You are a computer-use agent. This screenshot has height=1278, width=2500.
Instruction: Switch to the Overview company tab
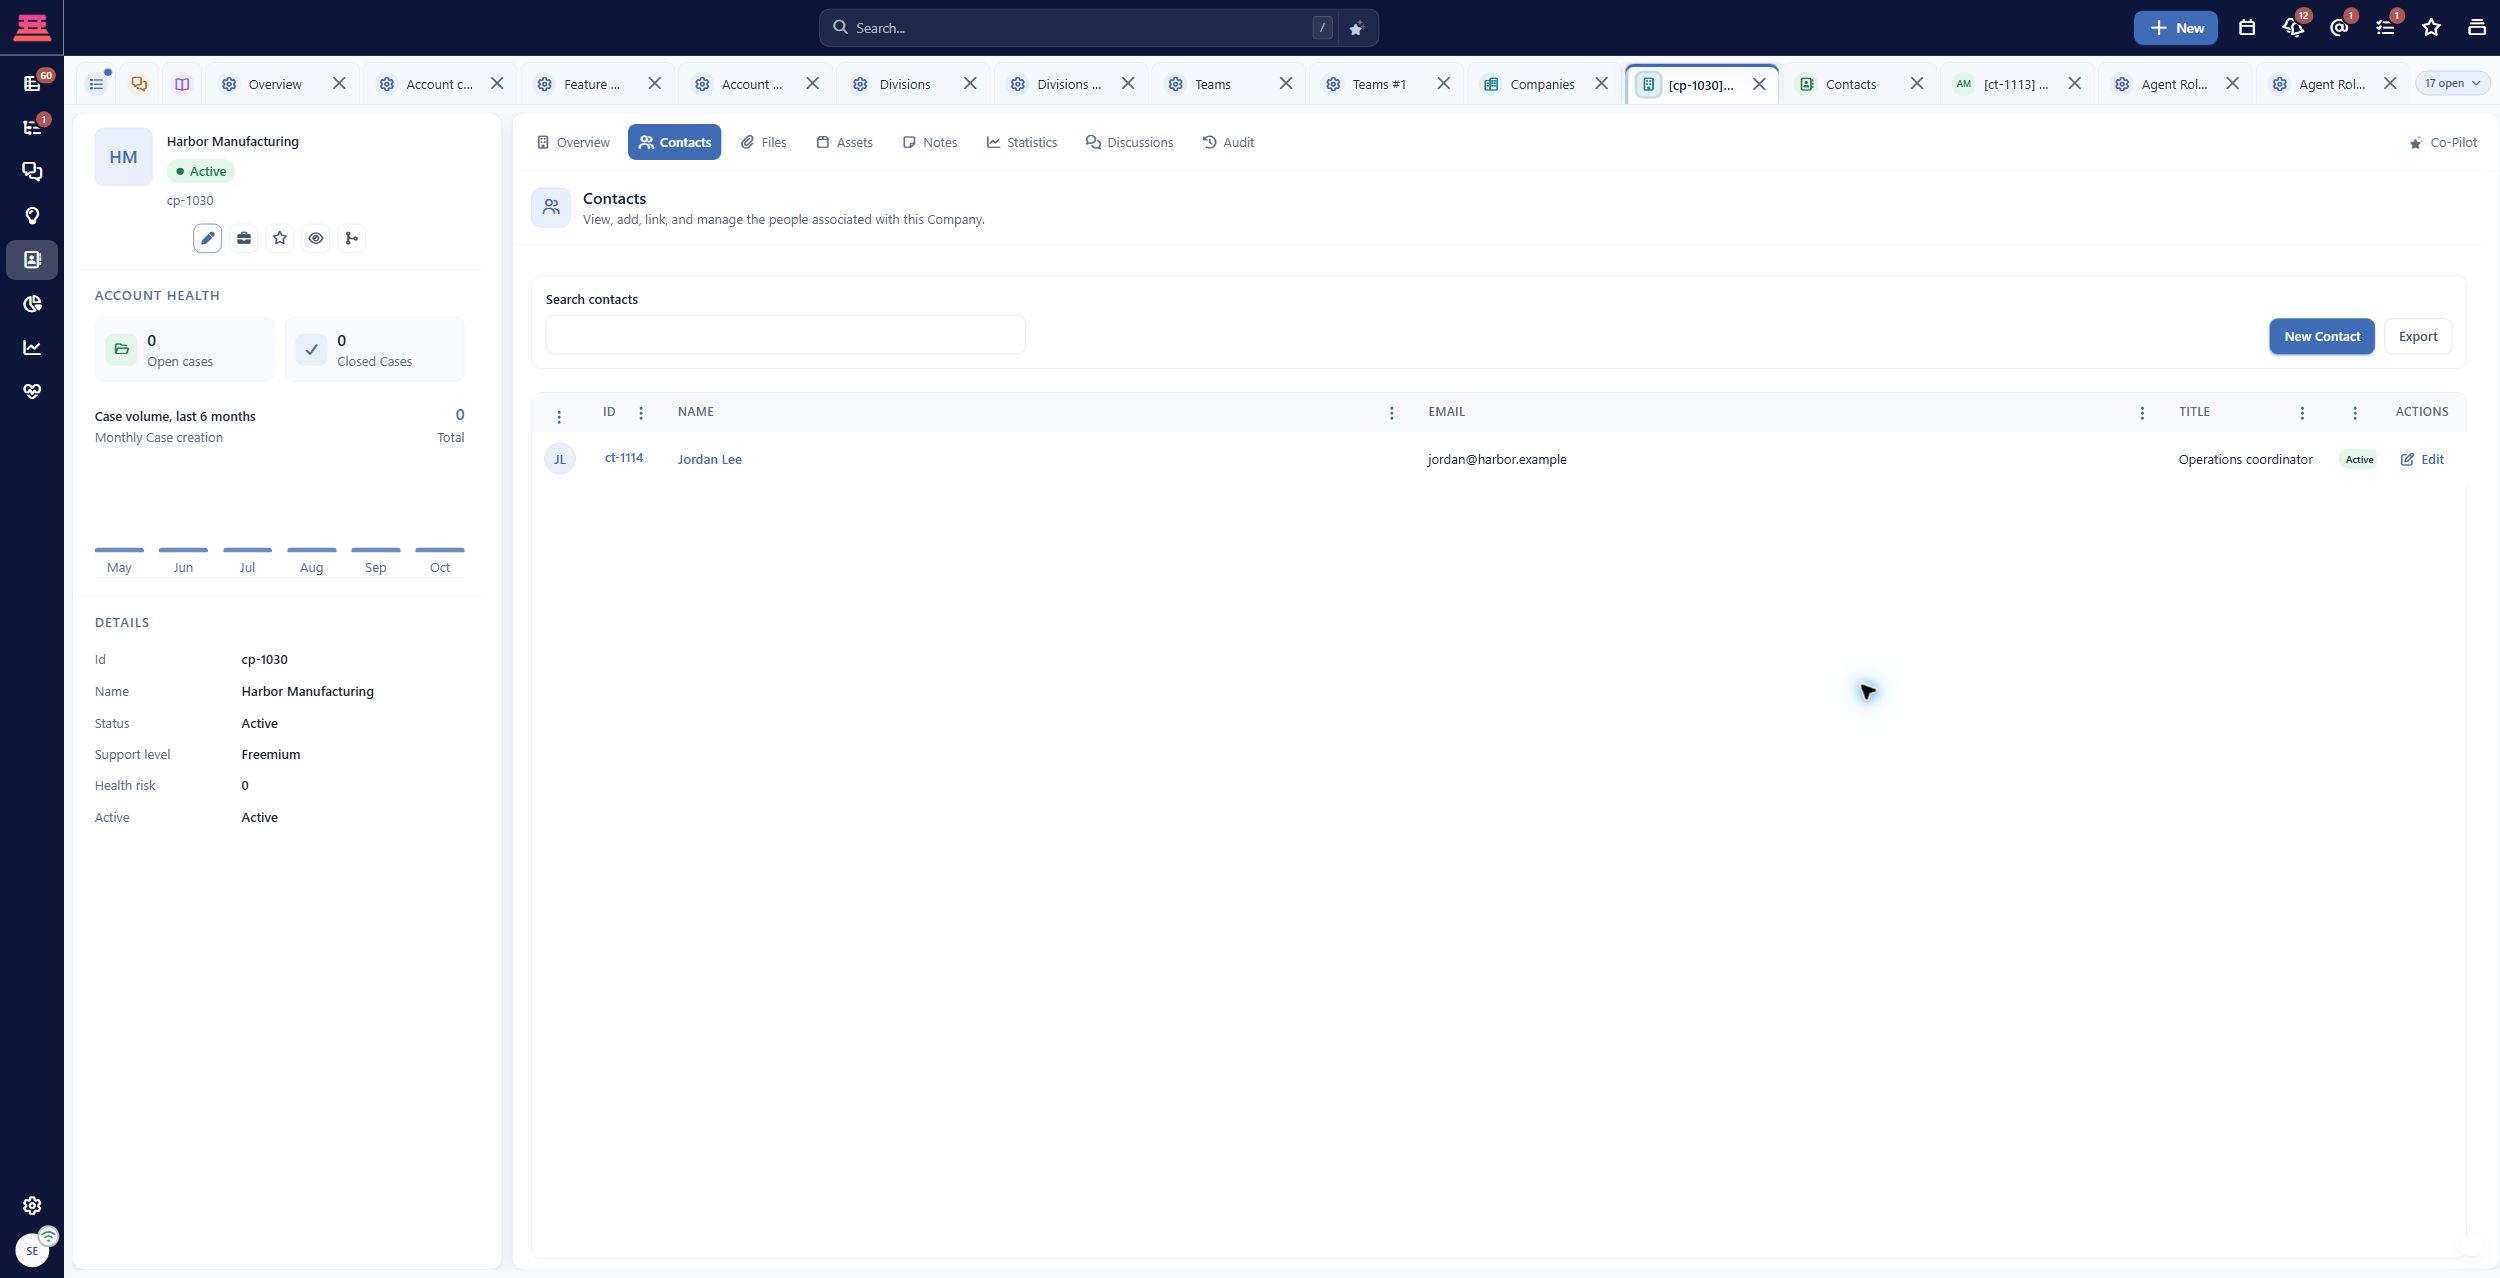click(x=573, y=143)
